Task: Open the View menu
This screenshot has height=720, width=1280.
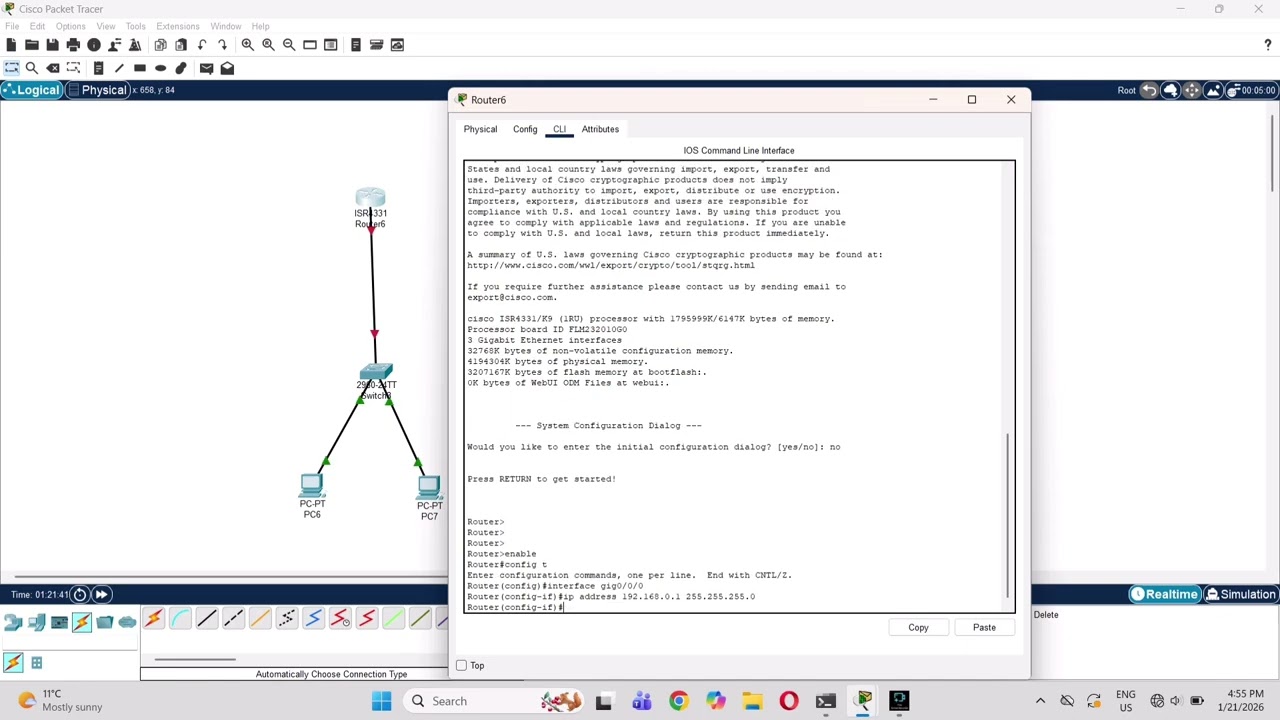Action: (x=105, y=26)
